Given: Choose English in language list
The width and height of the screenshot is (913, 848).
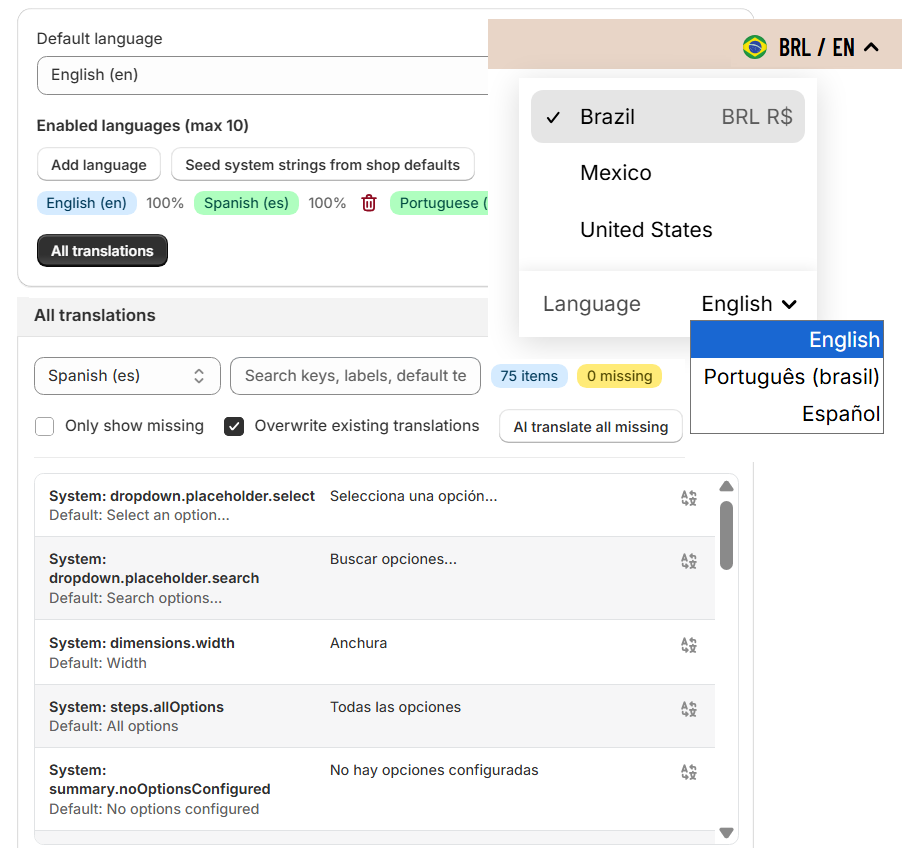Looking at the screenshot, I should pos(787,340).
